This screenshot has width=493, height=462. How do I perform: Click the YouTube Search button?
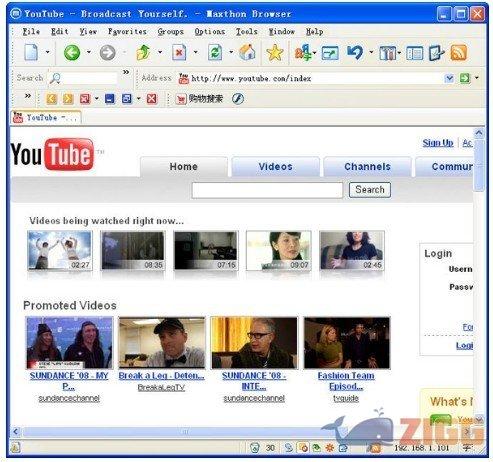pos(370,190)
